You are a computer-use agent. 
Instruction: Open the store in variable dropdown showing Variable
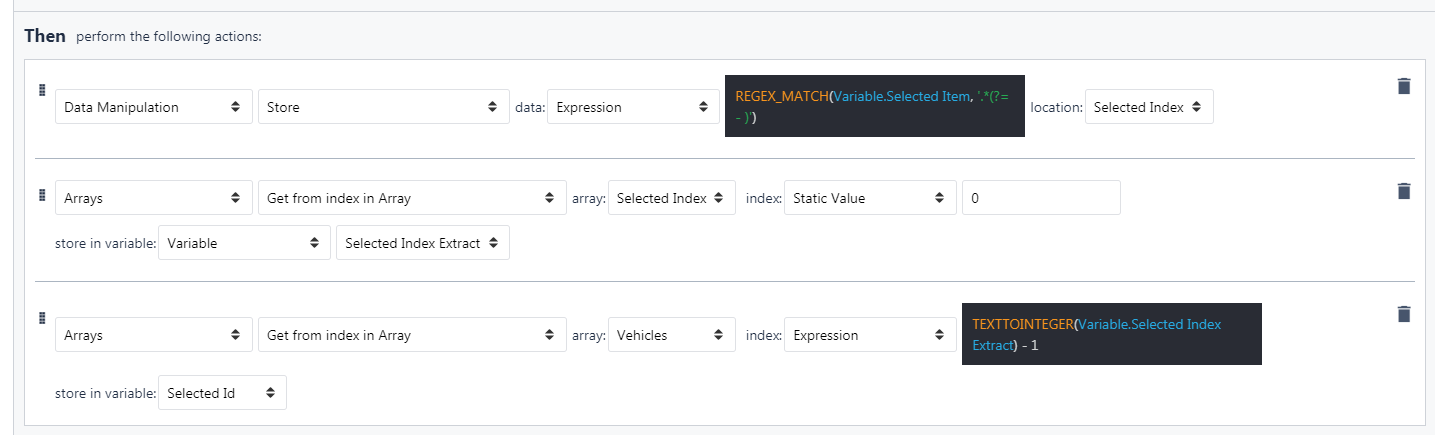[x=243, y=243]
